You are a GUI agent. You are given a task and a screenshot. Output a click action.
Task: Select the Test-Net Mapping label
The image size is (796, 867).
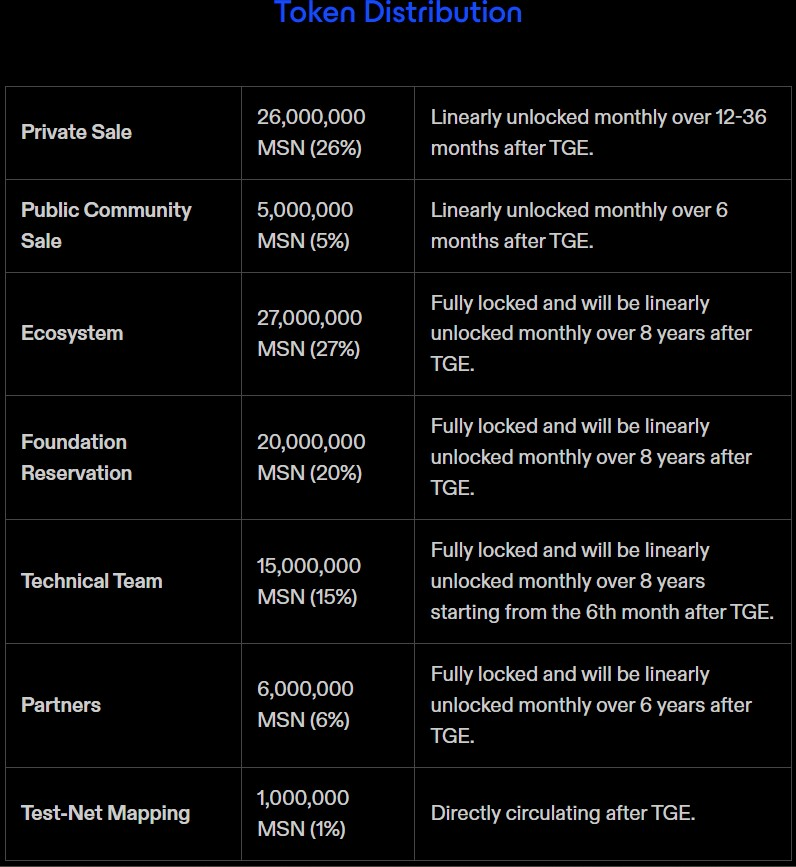105,813
